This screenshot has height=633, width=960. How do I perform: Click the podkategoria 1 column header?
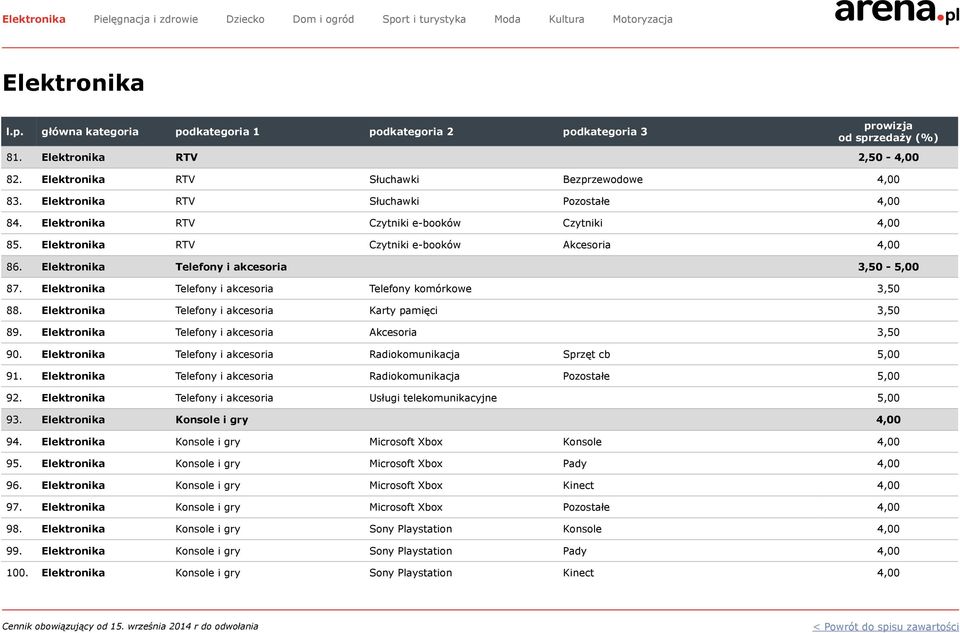217,132
